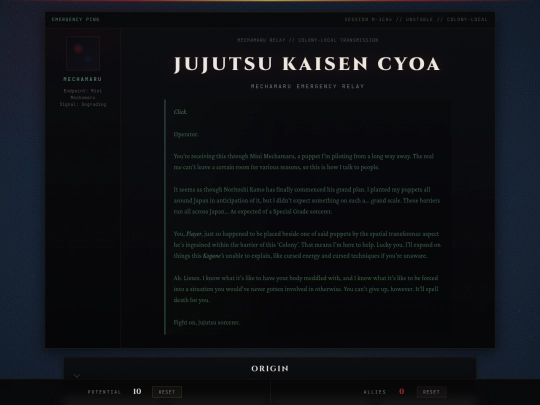Click the 'Click.' line in message
The height and width of the screenshot is (405, 540).
[x=180, y=112]
